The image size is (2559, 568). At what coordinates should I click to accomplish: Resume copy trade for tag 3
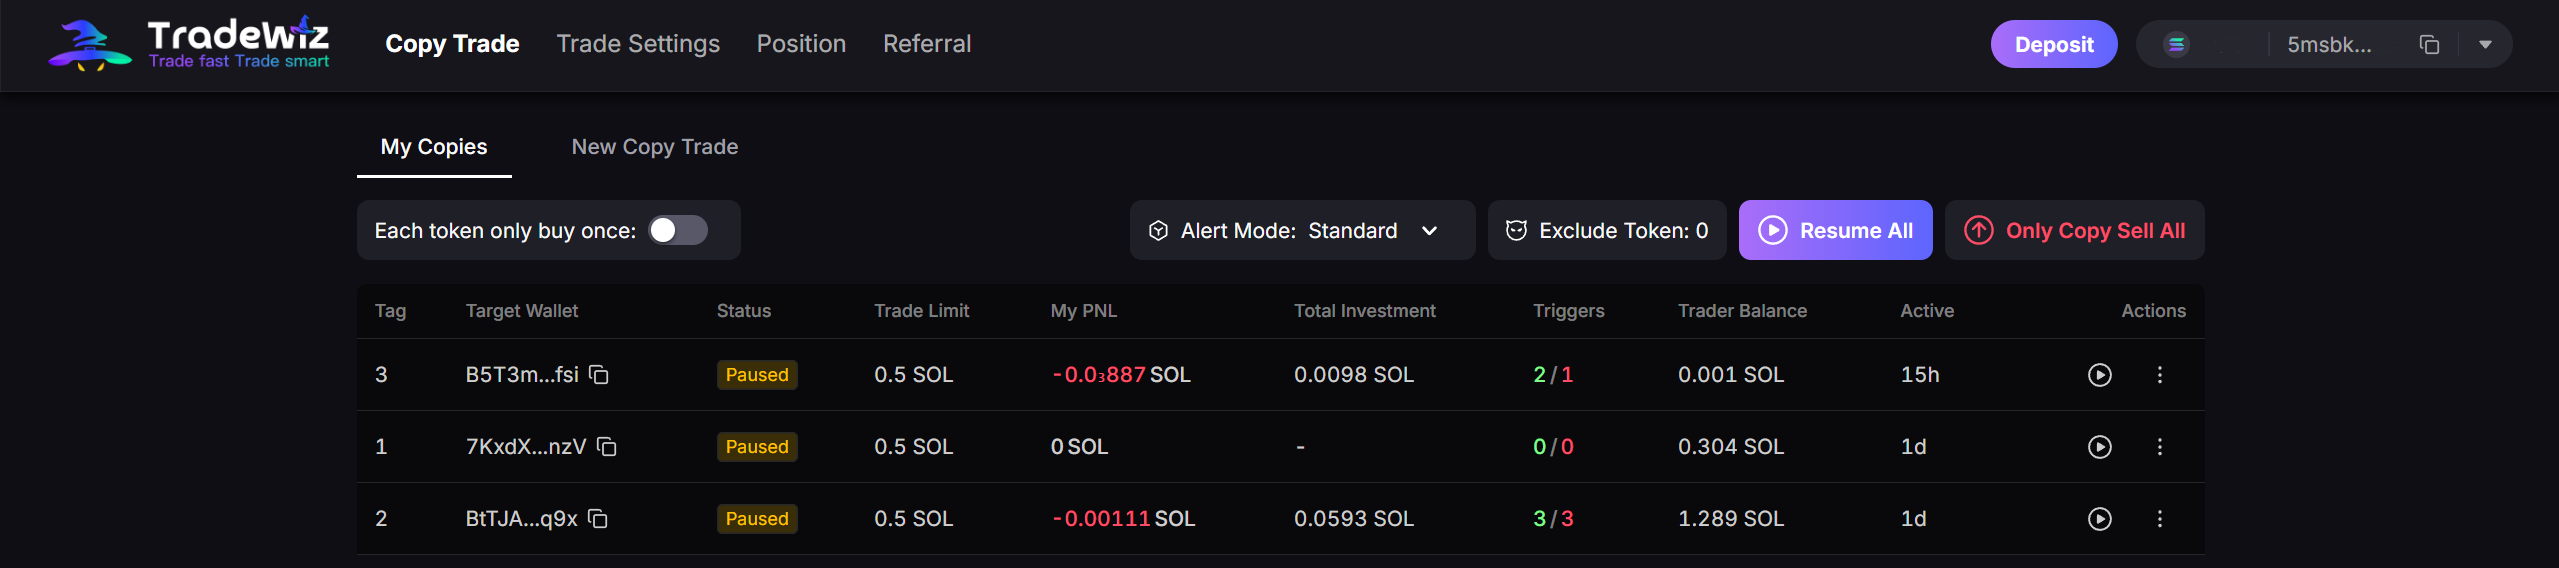point(2099,375)
